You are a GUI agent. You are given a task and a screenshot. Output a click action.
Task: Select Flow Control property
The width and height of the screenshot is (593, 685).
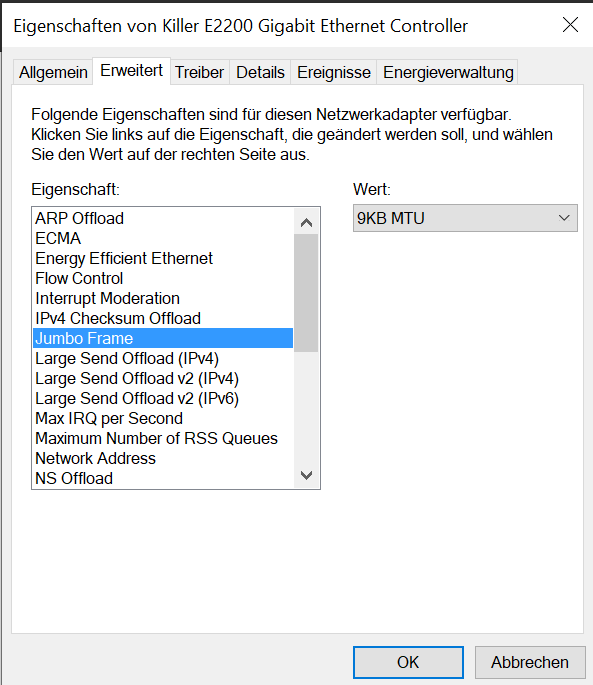click(x=163, y=278)
